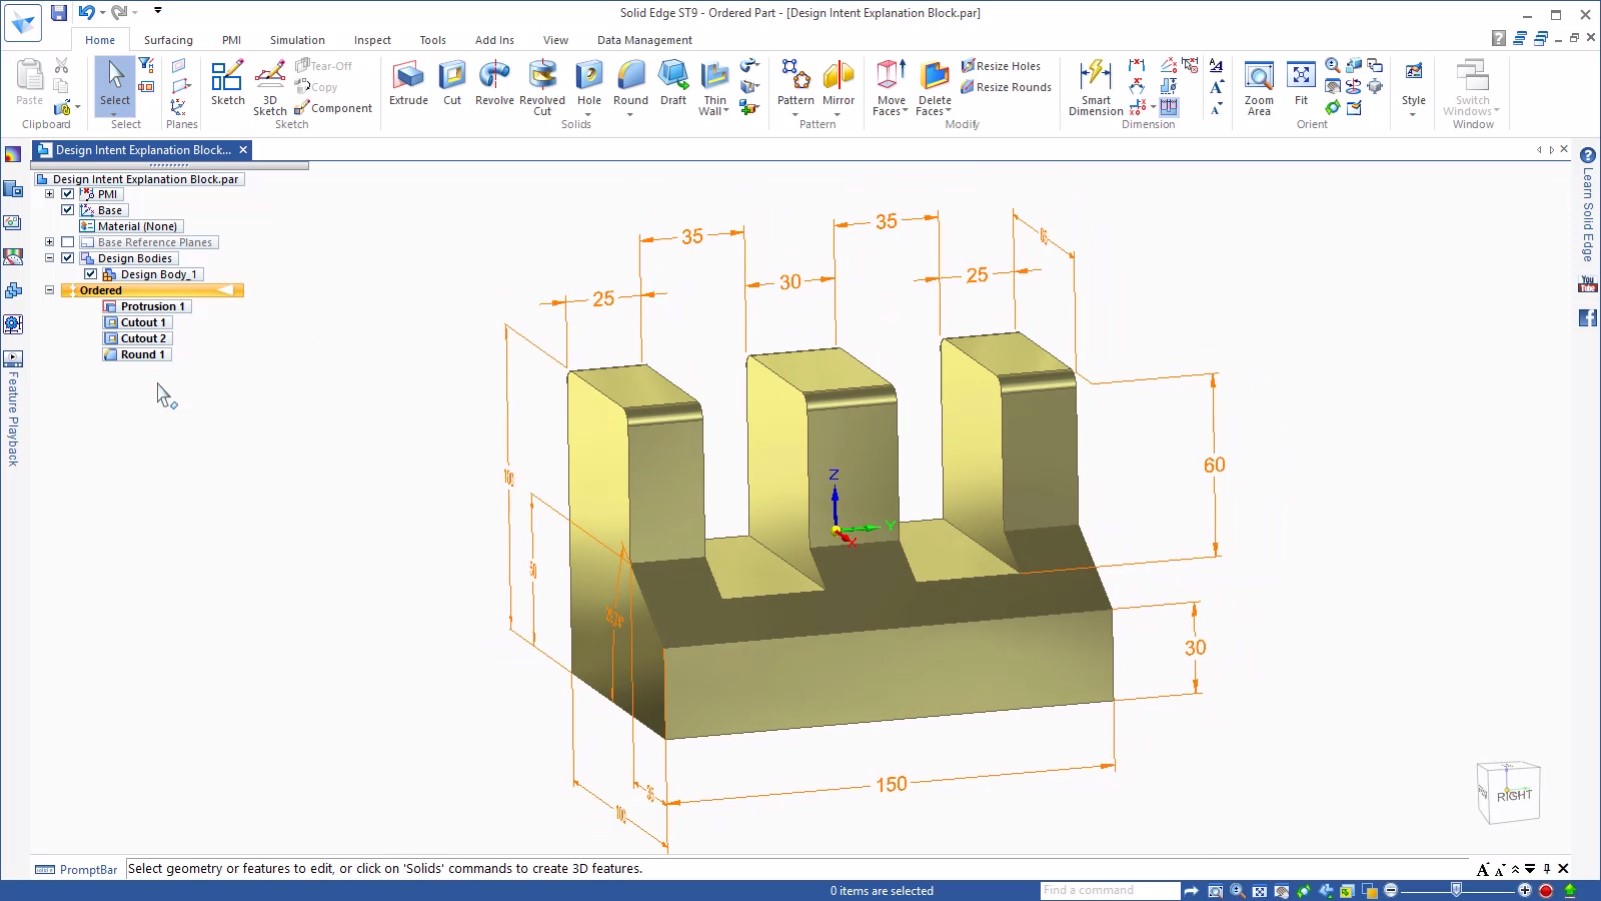The height and width of the screenshot is (901, 1601).
Task: Activate the Revolve tool
Action: pyautogui.click(x=493, y=85)
